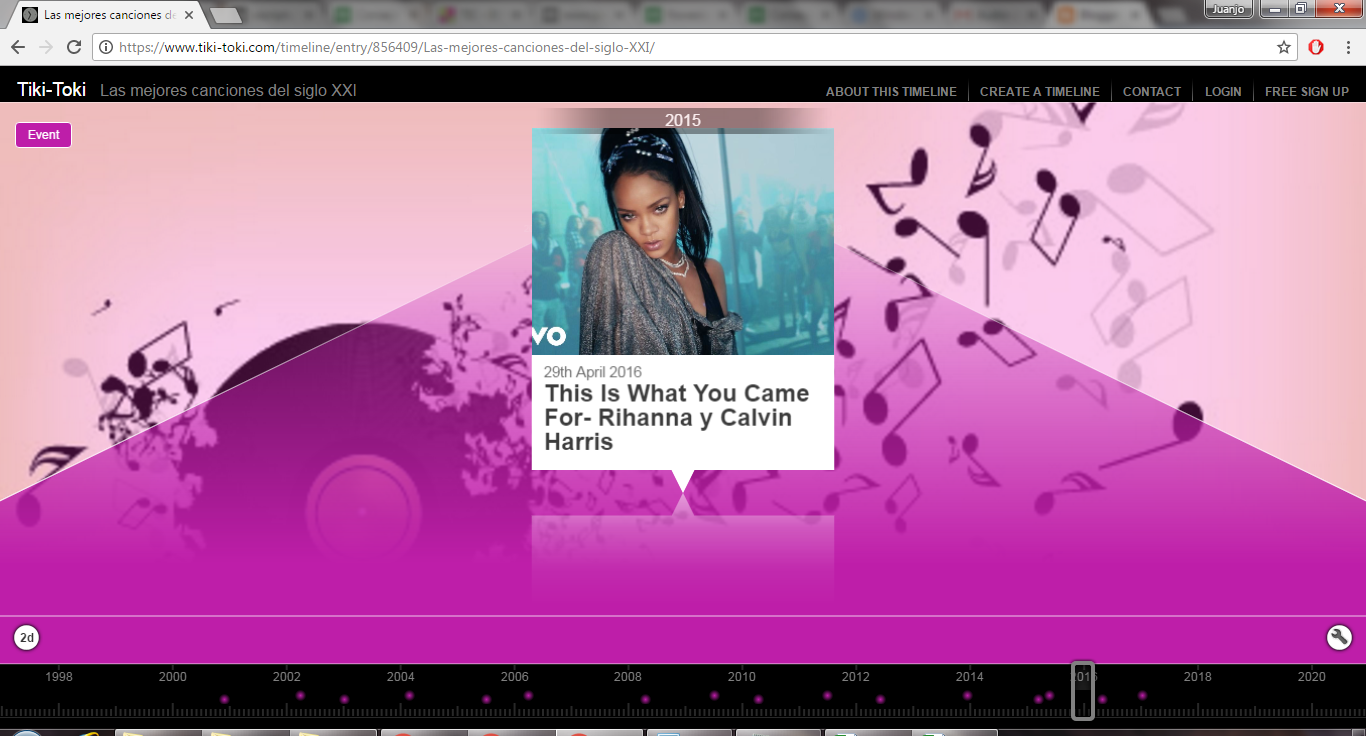Click the browser forward arrow
Screen dimensions: 1366x736
pos(46,47)
